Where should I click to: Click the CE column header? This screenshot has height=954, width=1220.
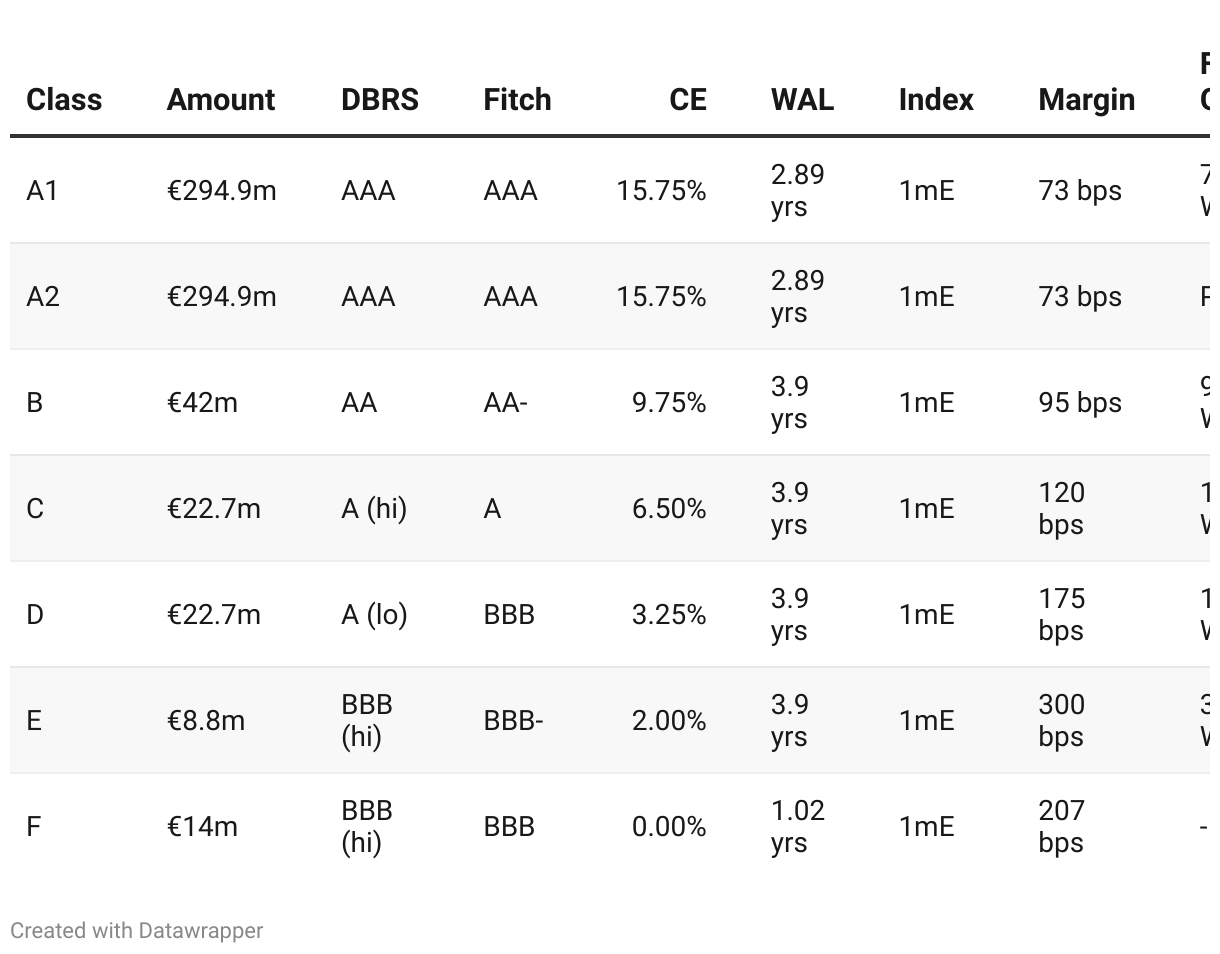688,100
